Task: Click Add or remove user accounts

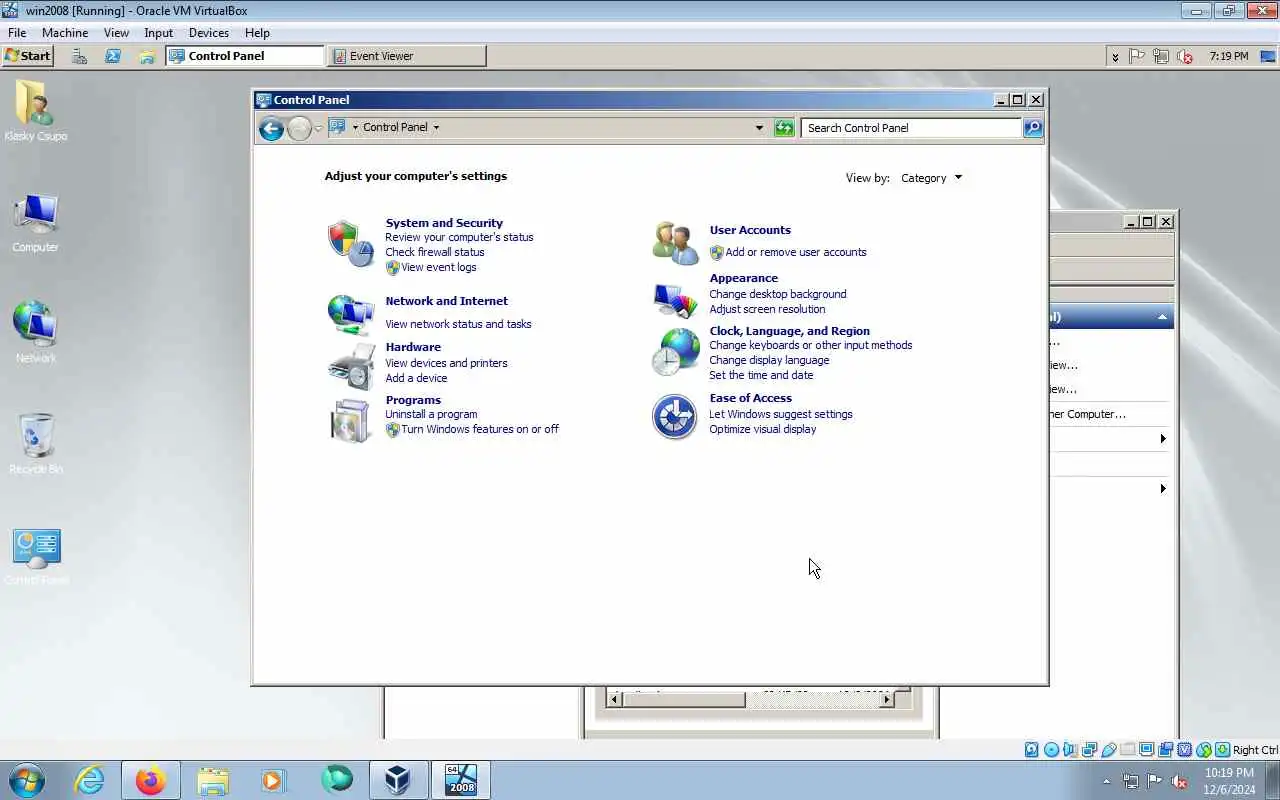Action: pos(796,252)
